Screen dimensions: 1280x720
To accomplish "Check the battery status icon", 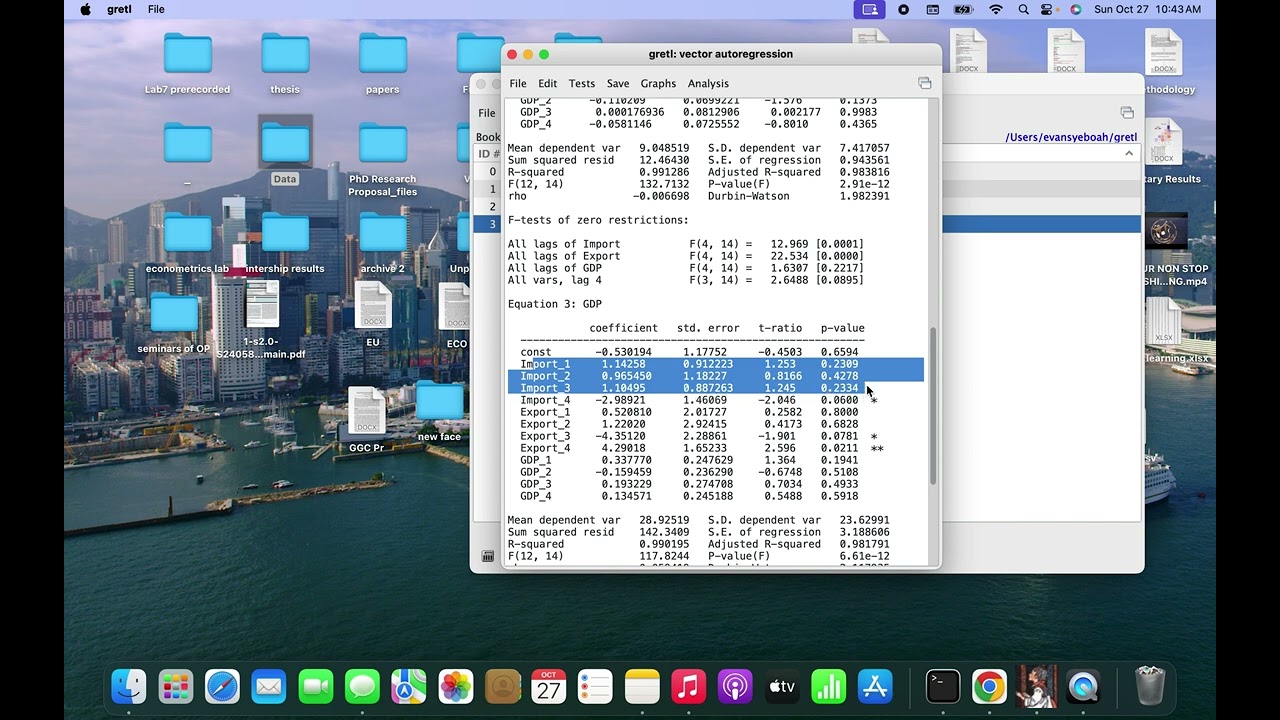I will (963, 9).
